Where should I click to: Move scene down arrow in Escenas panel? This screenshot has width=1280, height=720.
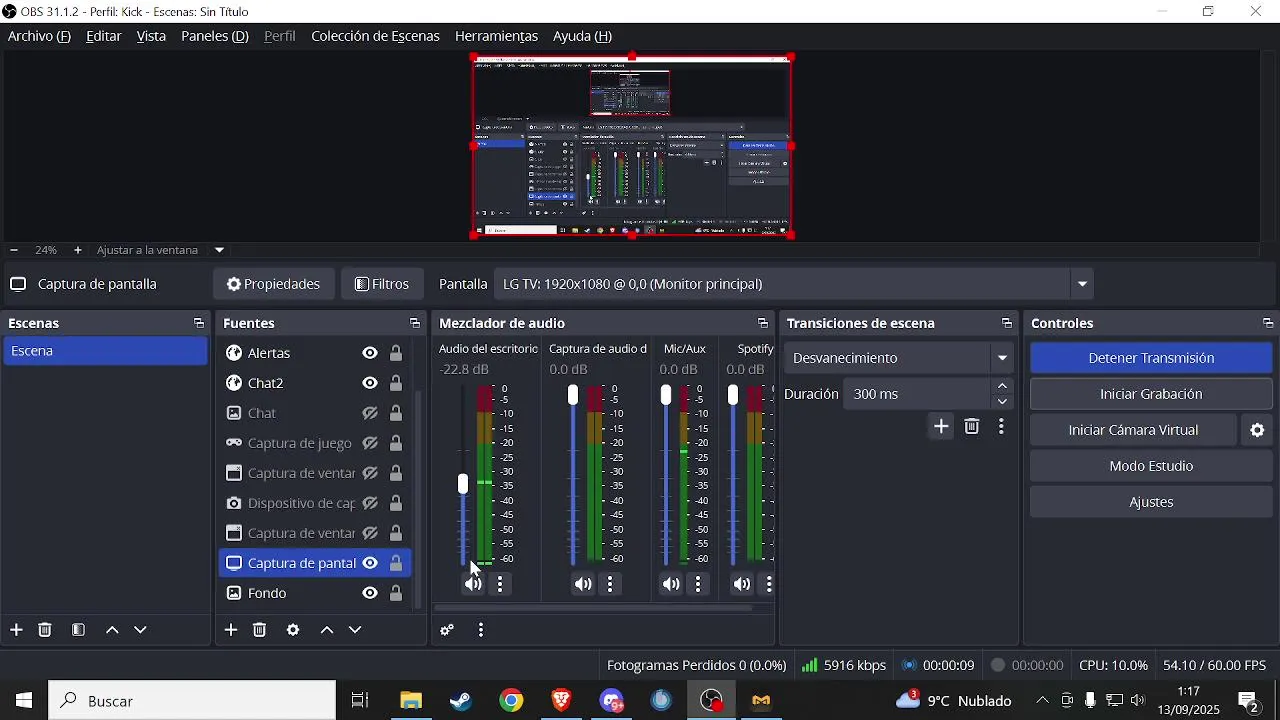click(141, 631)
